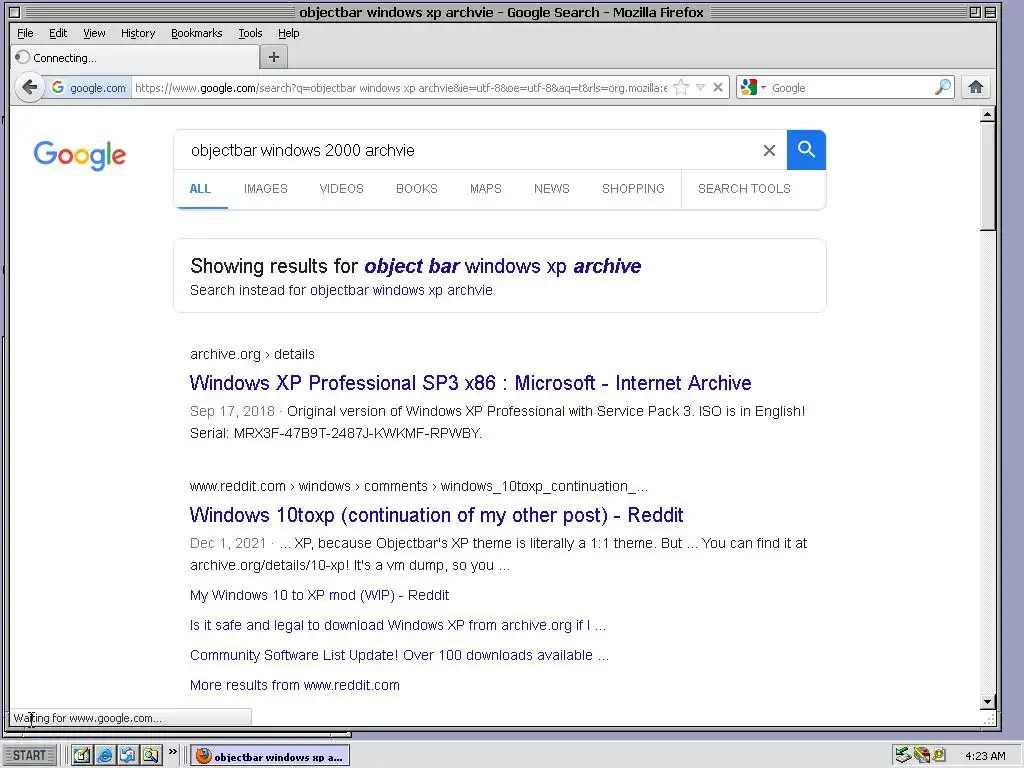The width and height of the screenshot is (1024, 768).
Task: Click the Firefox taskbar window button
Action: 270,756
